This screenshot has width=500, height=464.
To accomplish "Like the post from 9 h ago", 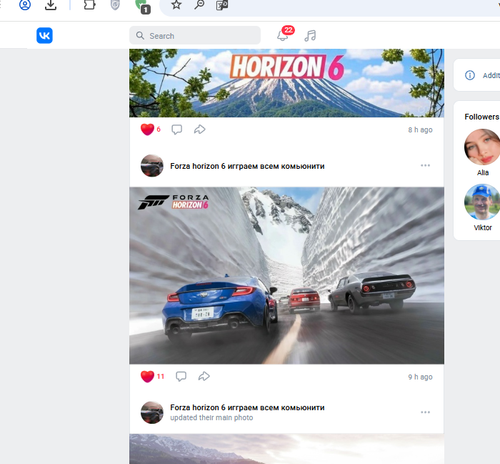I will [x=147, y=376].
